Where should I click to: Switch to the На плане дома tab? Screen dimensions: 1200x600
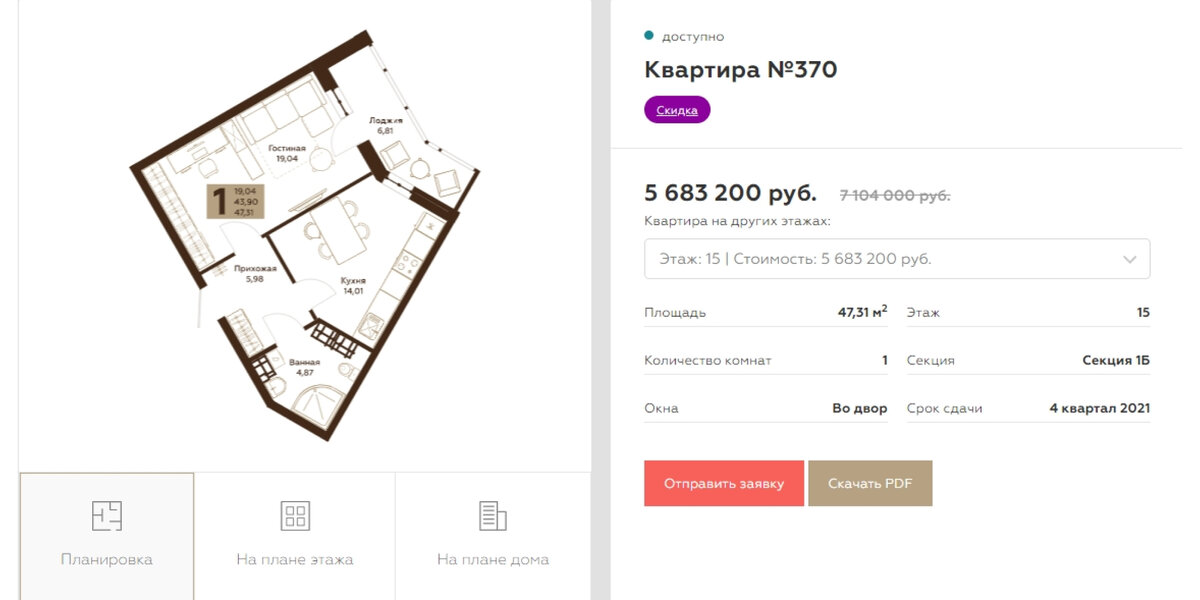point(492,537)
